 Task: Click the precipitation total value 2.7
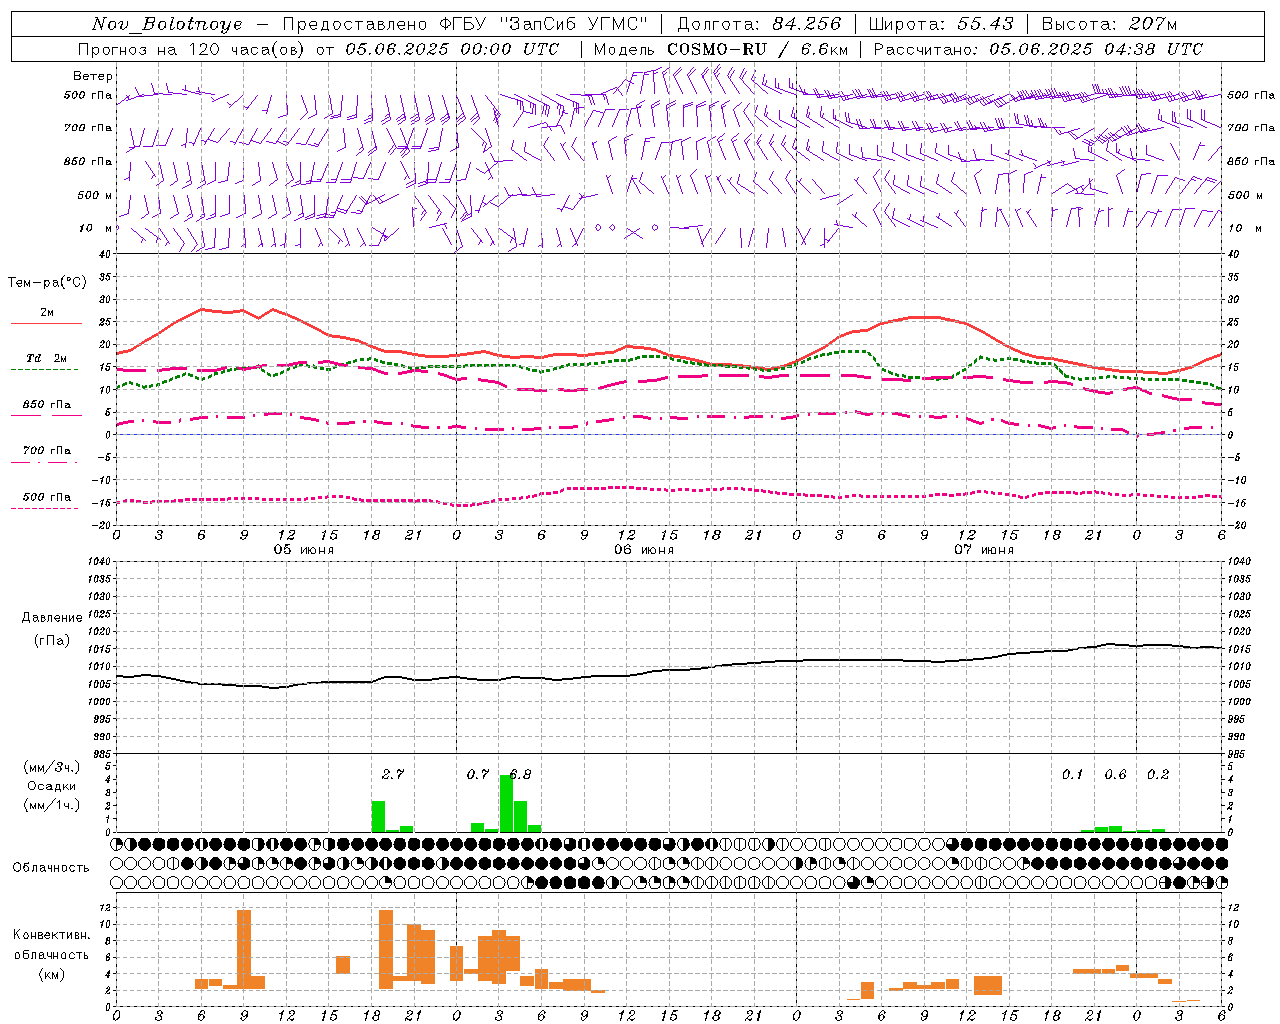pos(393,774)
